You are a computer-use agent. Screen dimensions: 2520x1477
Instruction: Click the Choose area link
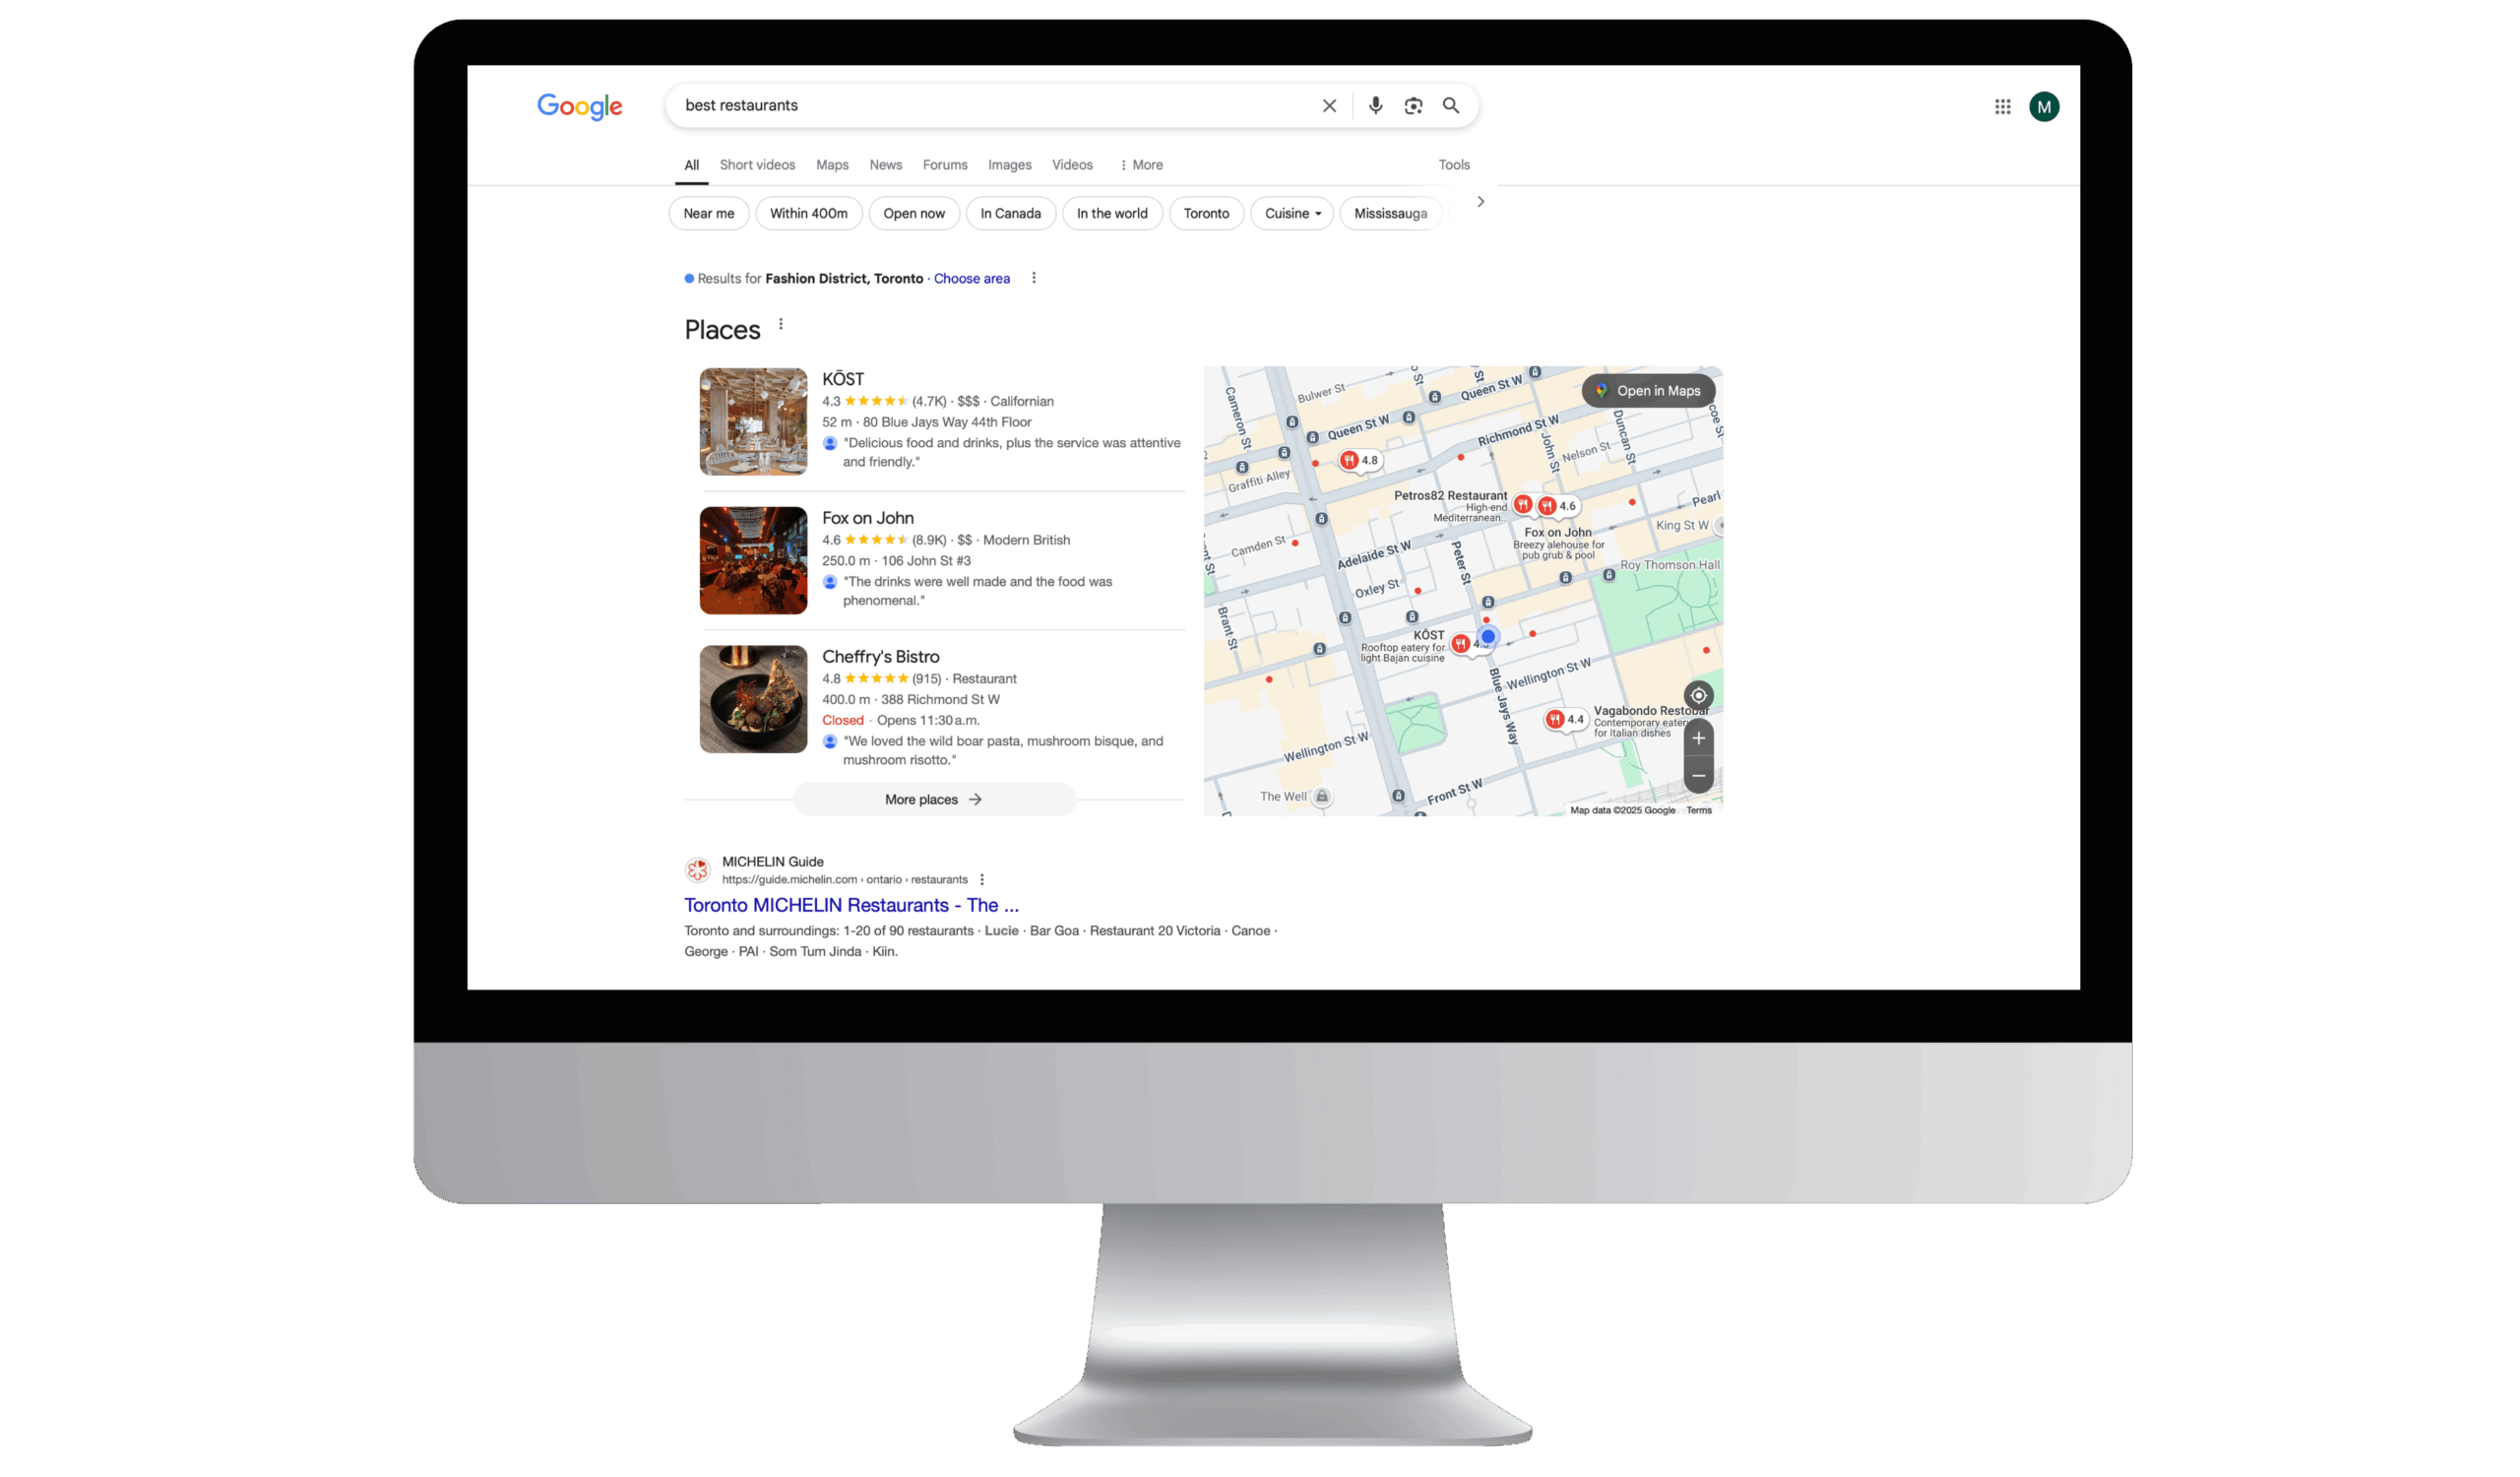pos(971,279)
